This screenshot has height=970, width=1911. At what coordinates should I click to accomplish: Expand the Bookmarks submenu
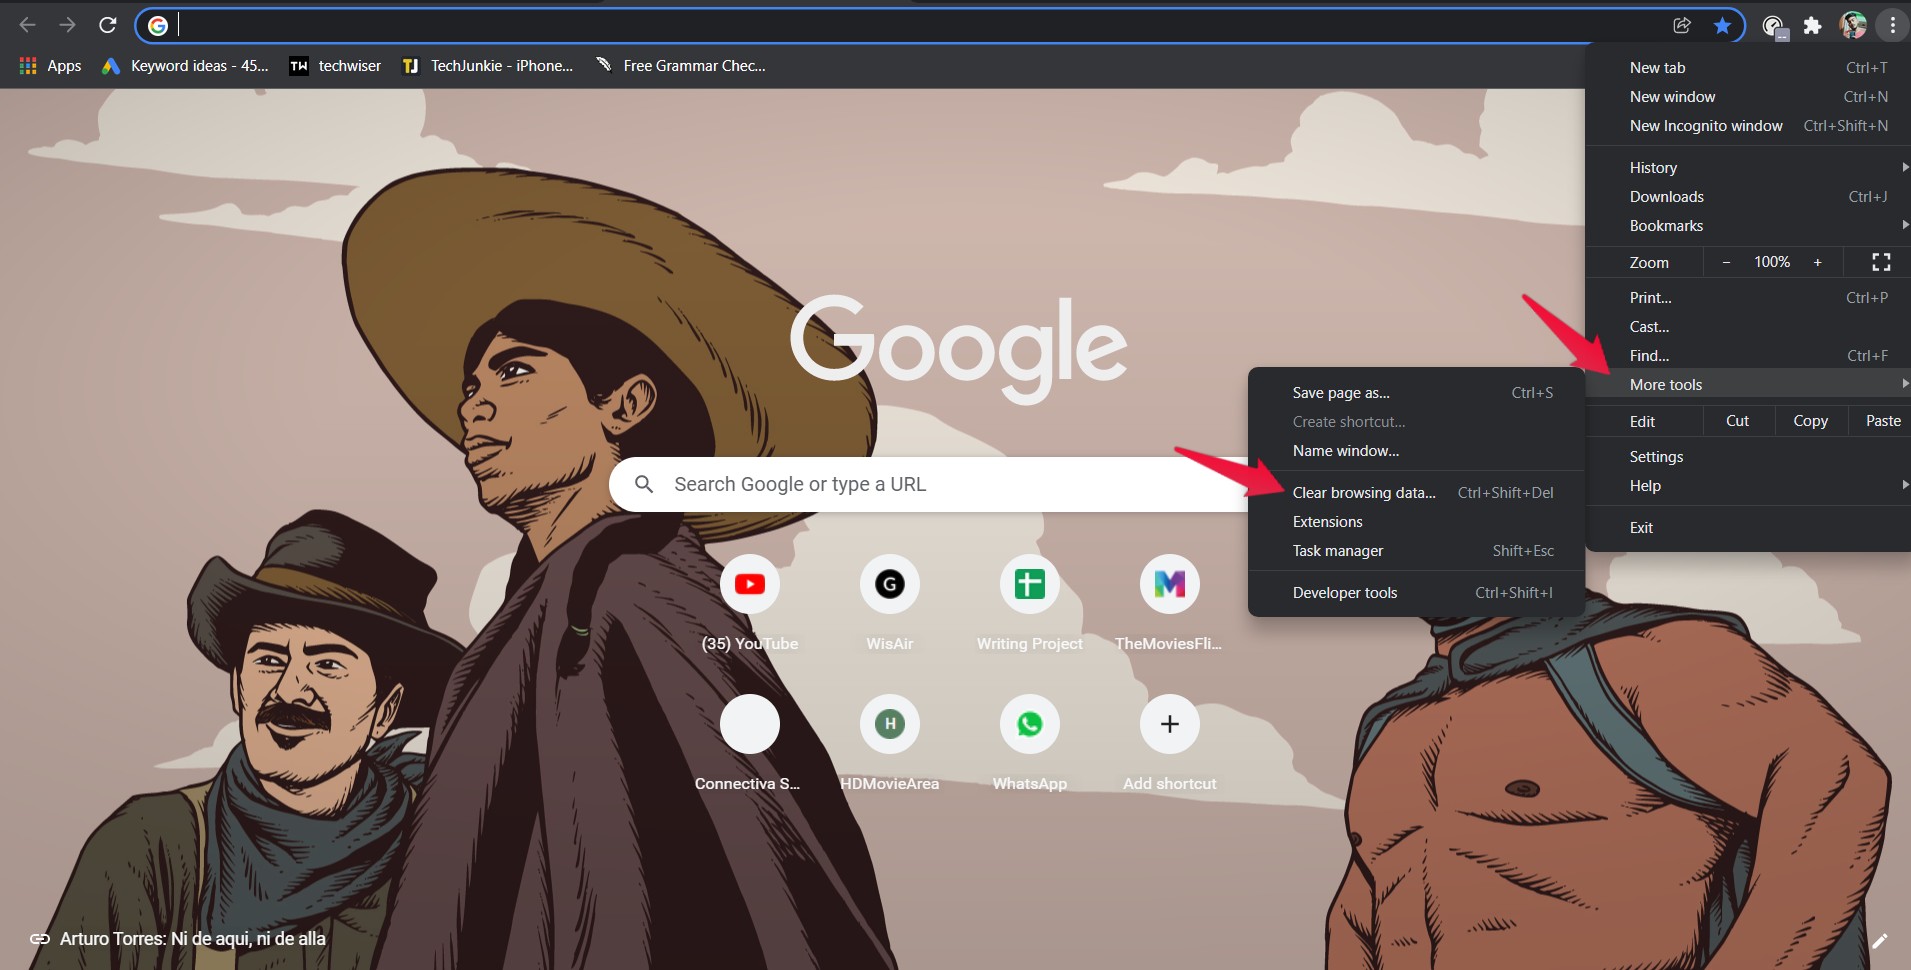1748,226
